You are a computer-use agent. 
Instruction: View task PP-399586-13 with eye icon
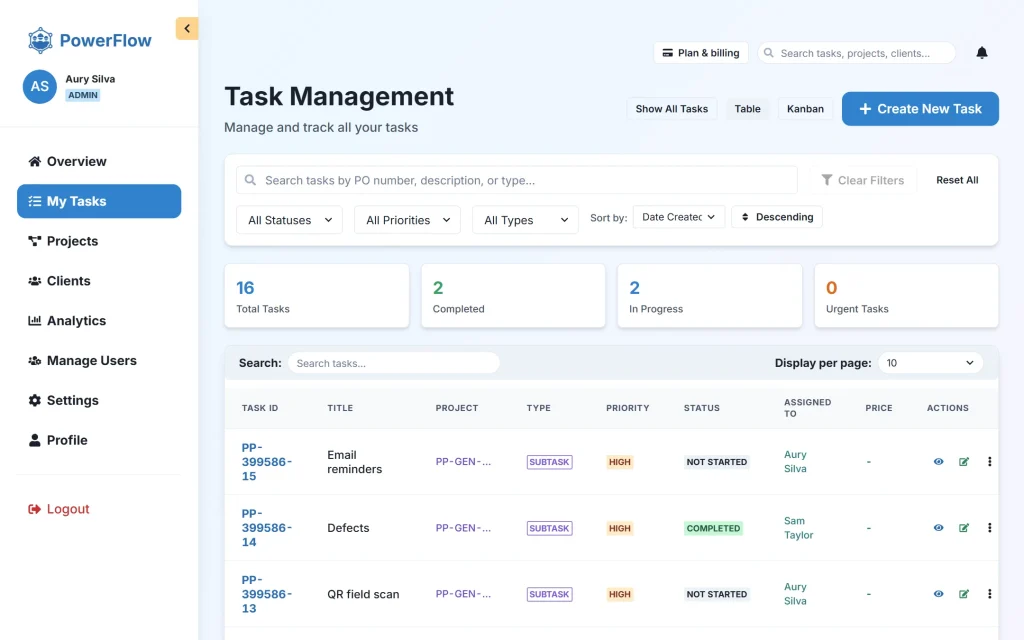tap(938, 594)
